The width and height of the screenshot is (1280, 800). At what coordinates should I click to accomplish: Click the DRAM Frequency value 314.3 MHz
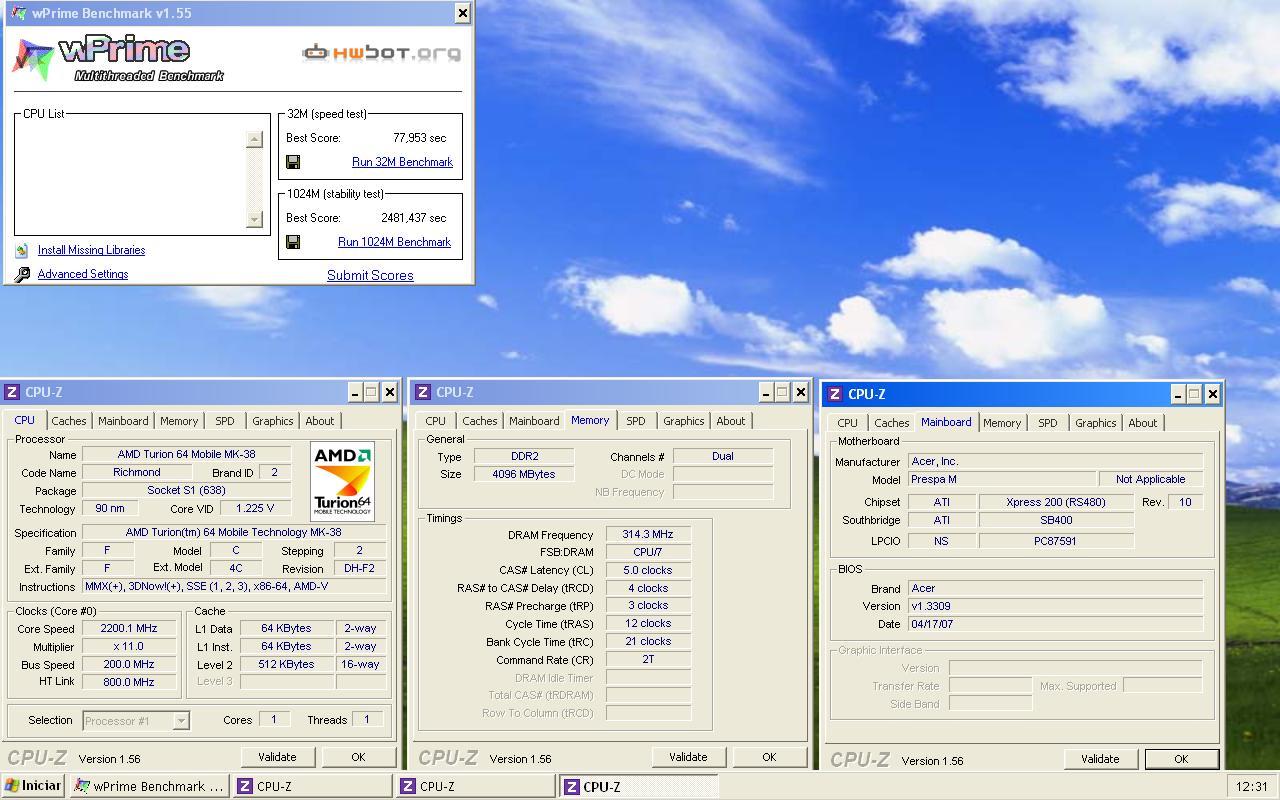648,535
